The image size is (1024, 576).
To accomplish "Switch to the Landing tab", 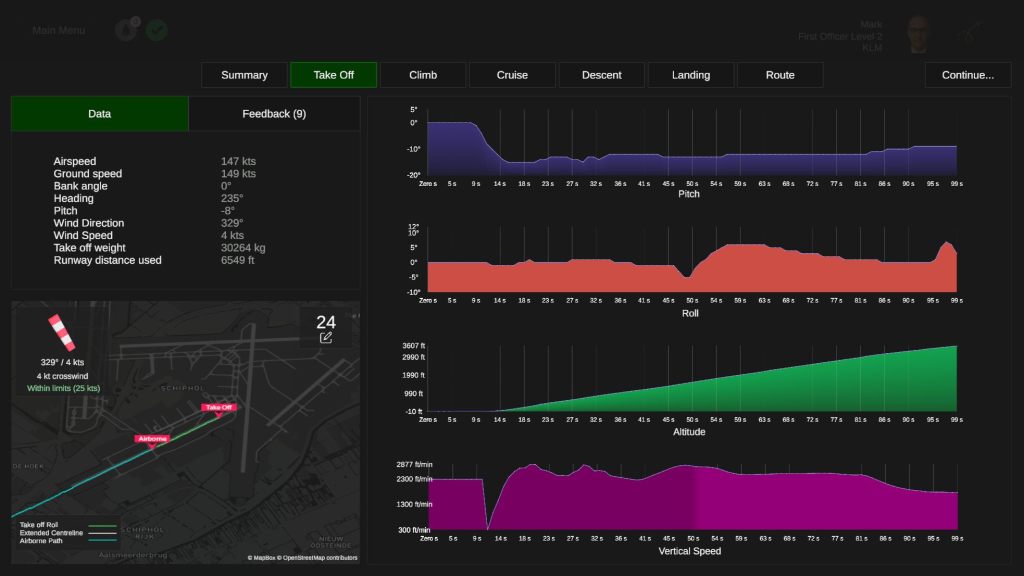I will (x=690, y=75).
